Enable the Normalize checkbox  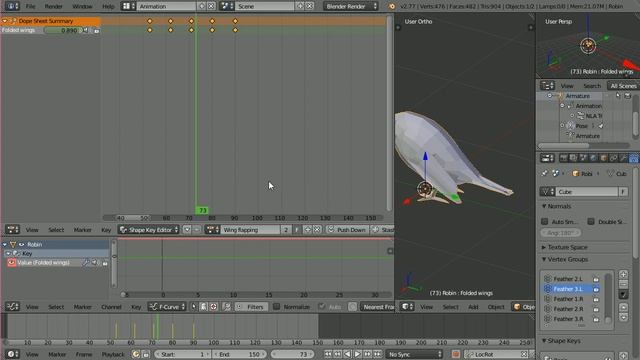click(276, 307)
